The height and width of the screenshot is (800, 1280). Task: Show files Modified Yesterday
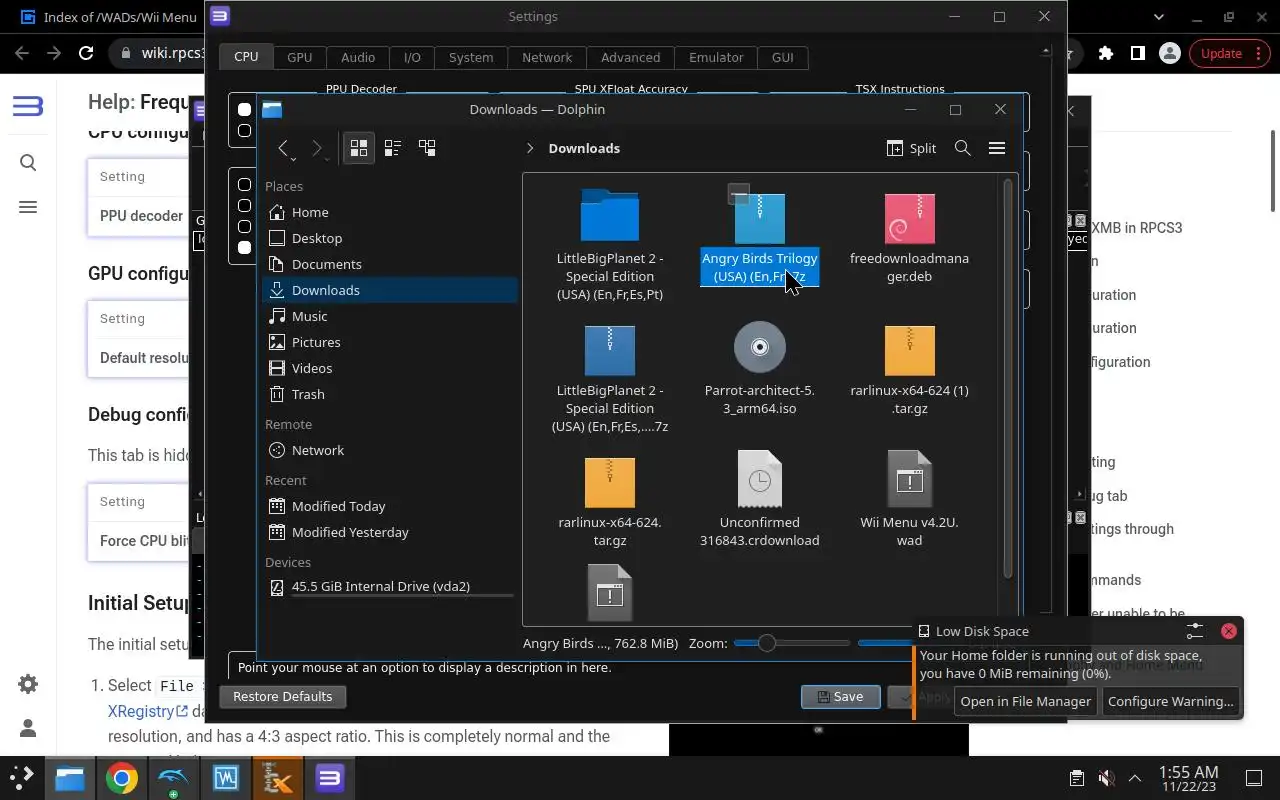[x=390, y=532]
